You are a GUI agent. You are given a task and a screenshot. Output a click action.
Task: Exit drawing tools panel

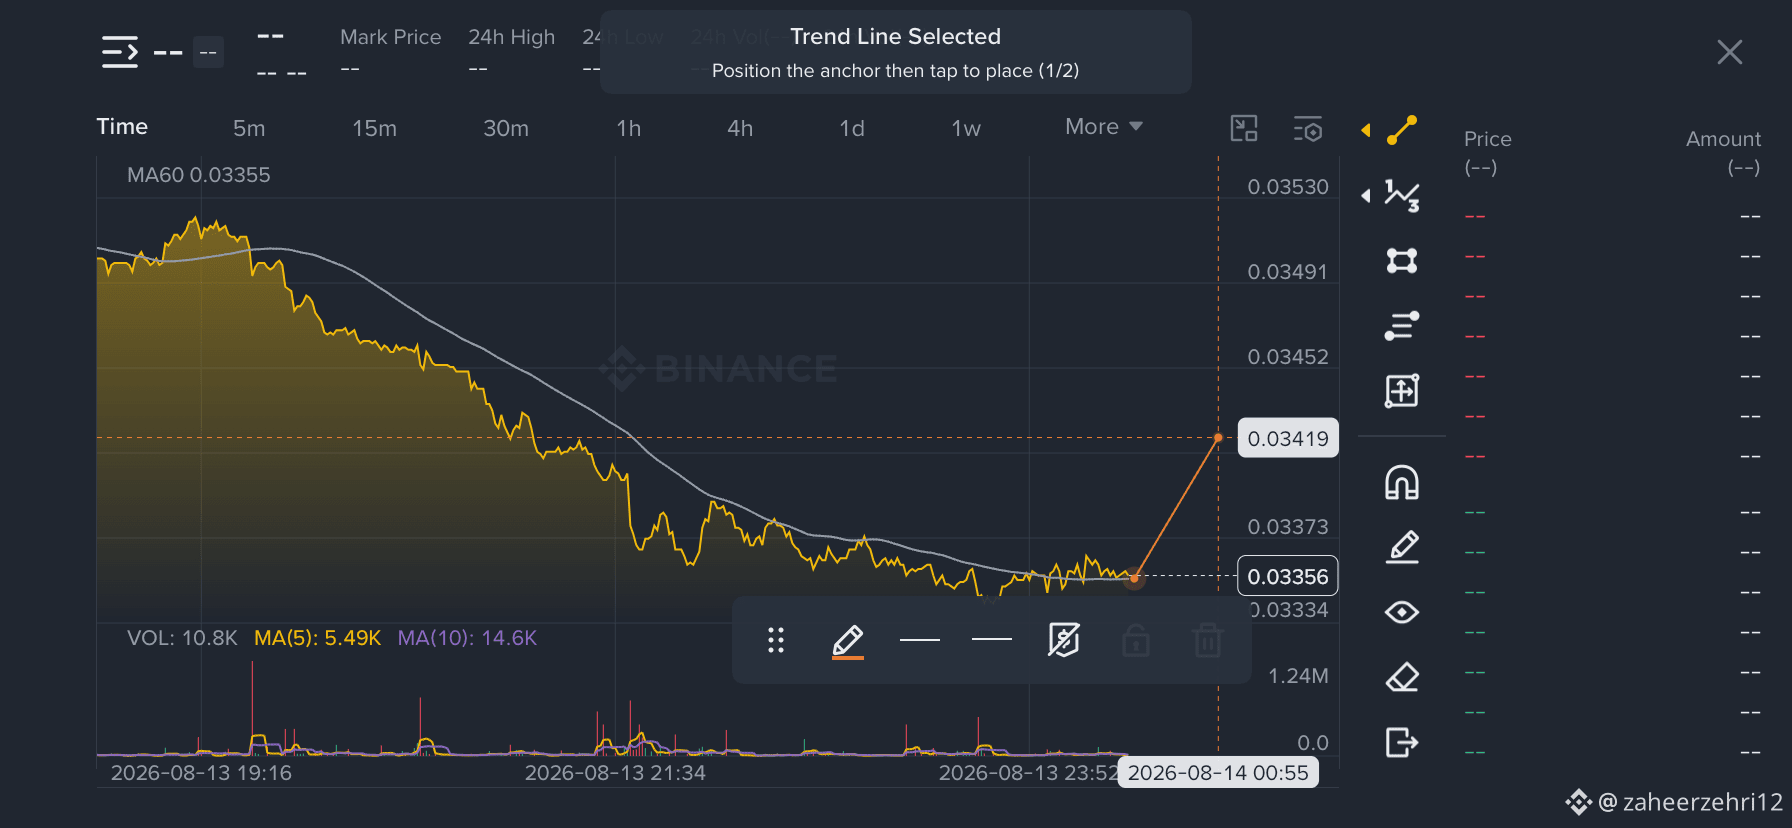tap(1402, 742)
